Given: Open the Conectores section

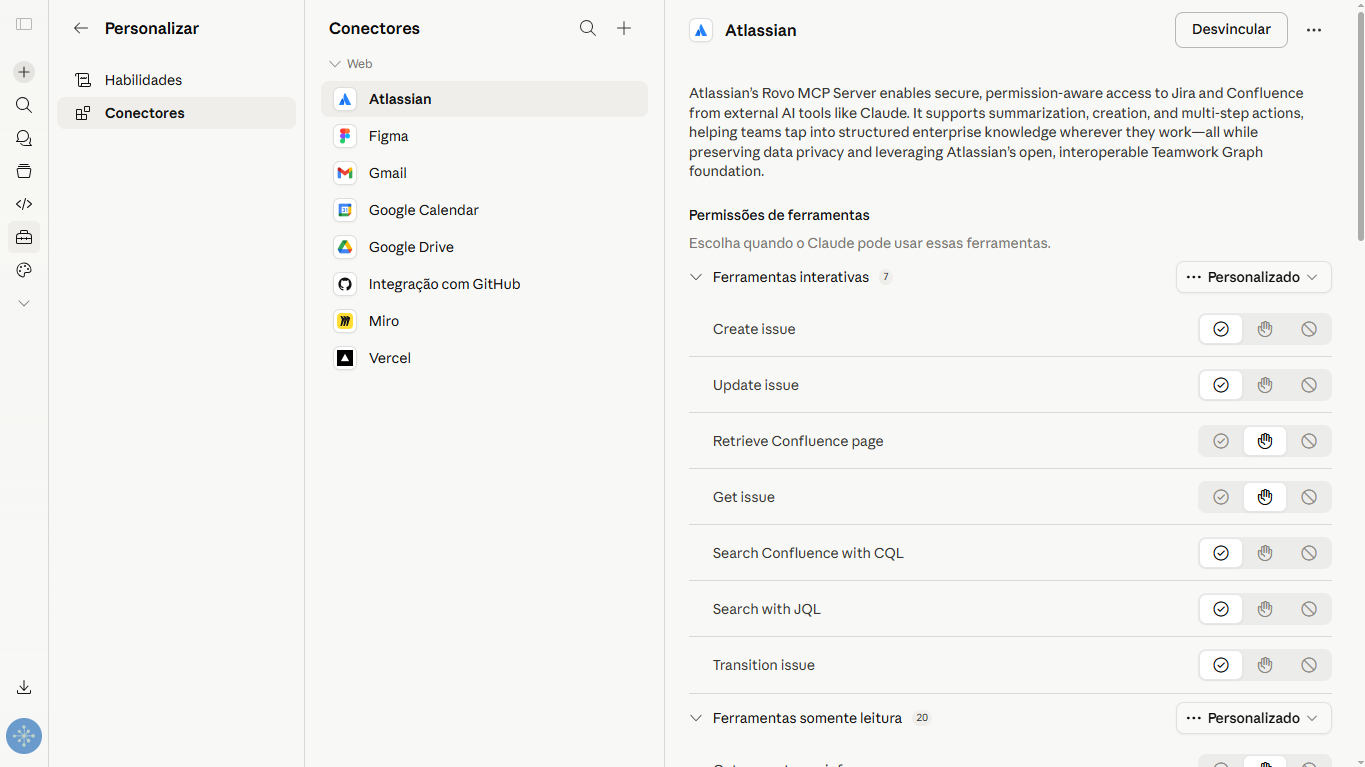Looking at the screenshot, I should [x=176, y=113].
